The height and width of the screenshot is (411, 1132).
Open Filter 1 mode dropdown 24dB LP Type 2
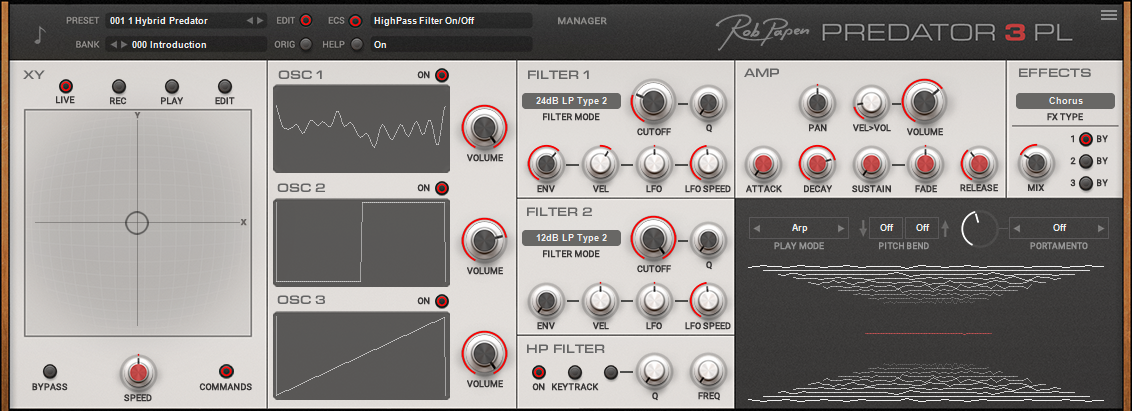(x=572, y=100)
